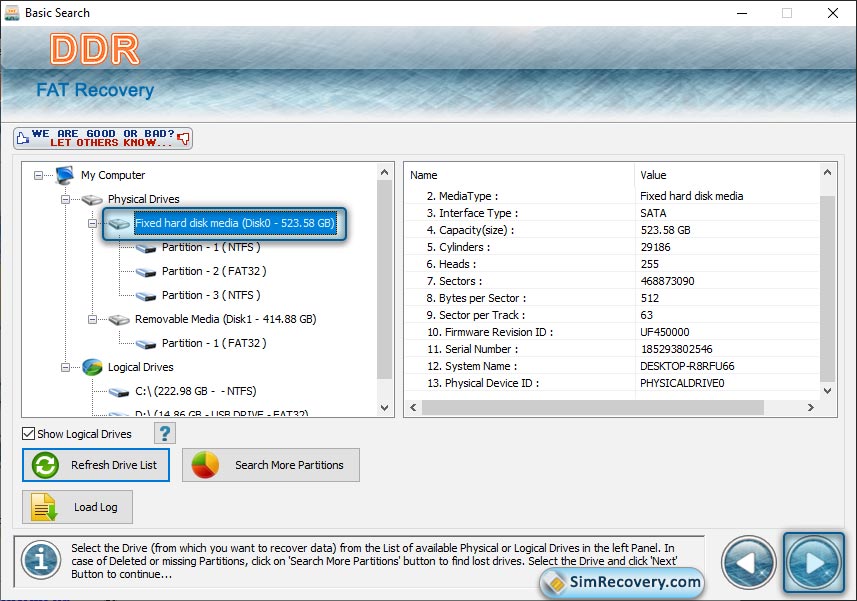Click drive tree scrollbar down arrow
Screen dimensions: 857x601
click(384, 408)
